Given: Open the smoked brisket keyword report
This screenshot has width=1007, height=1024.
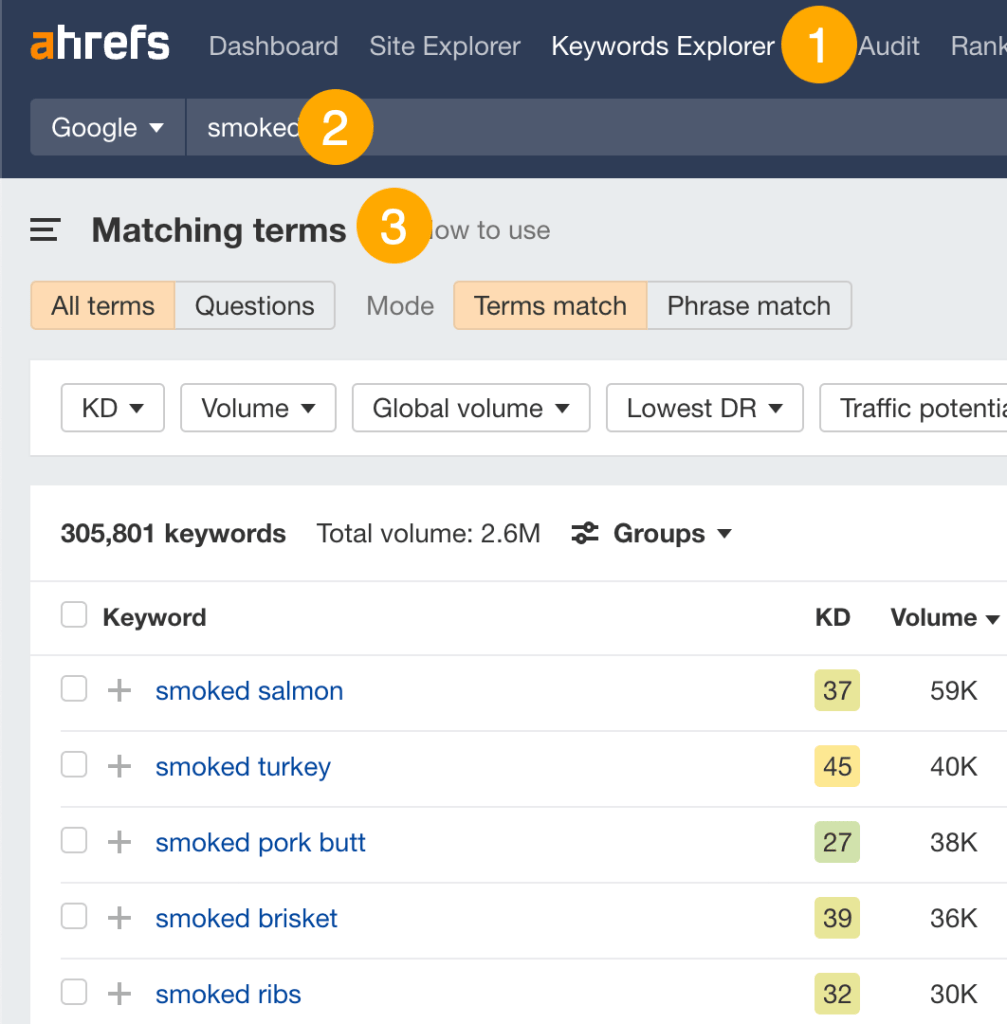Looking at the screenshot, I should 246,917.
